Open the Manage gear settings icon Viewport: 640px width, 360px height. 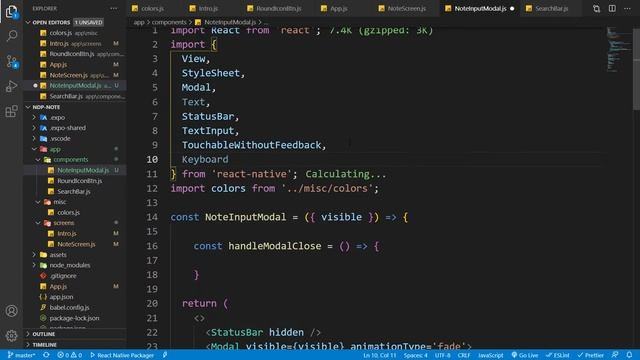[11, 336]
